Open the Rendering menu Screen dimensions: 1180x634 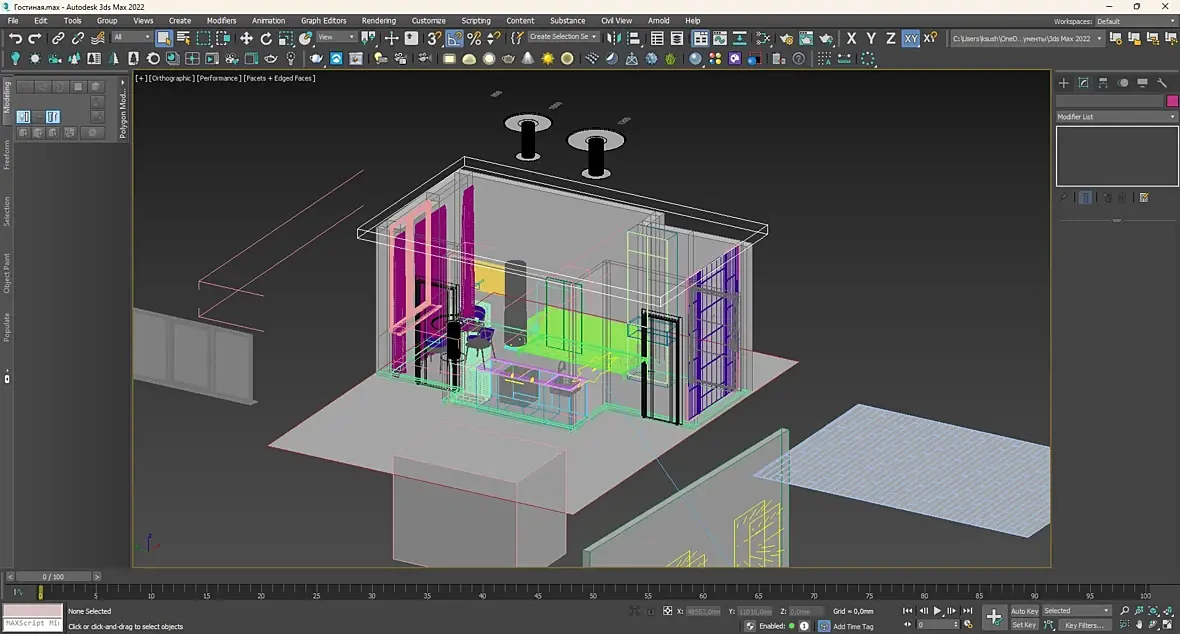[378, 20]
